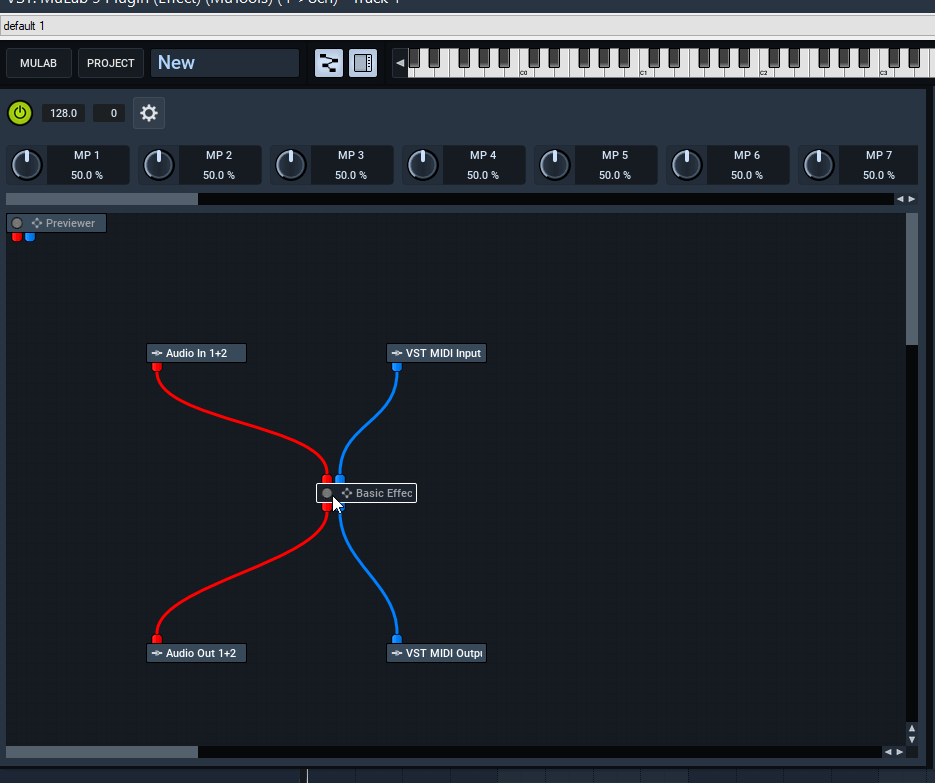Click the 128.0 tempo field

click(x=63, y=113)
